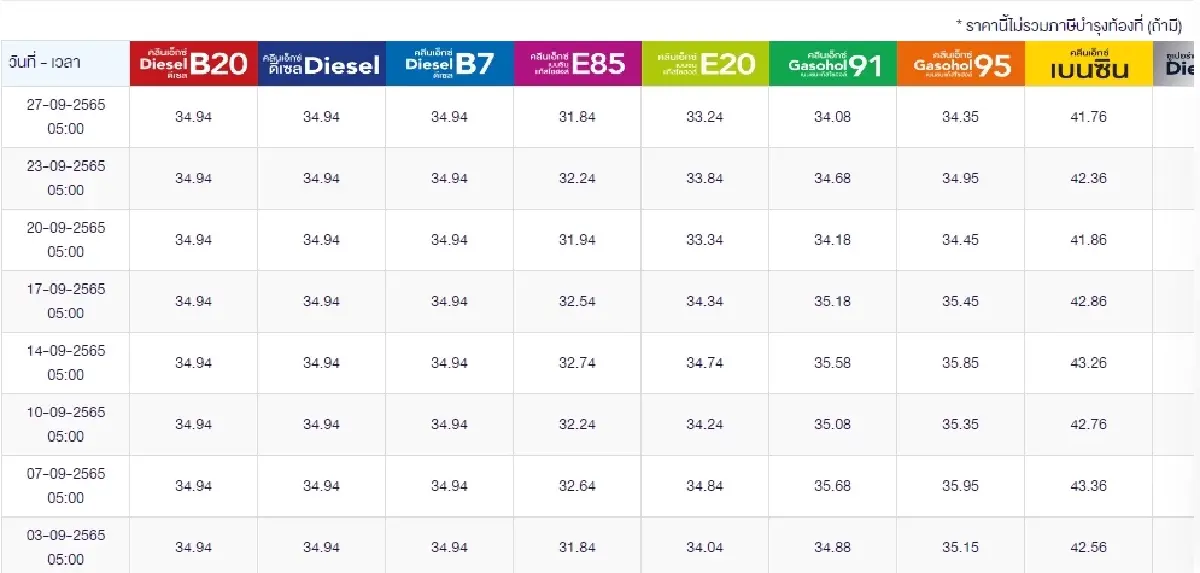The width and height of the screenshot is (1200, 573).
Task: Click the green Gasohol 91 logo
Action: [833, 64]
